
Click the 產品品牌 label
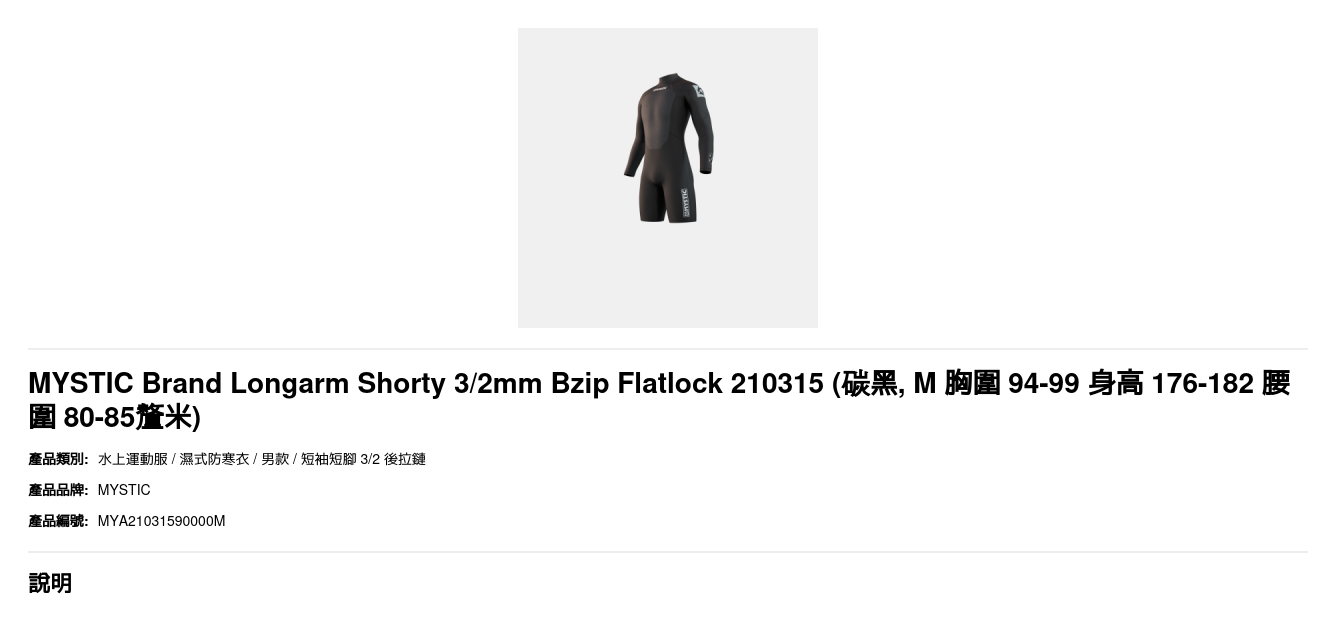58,490
